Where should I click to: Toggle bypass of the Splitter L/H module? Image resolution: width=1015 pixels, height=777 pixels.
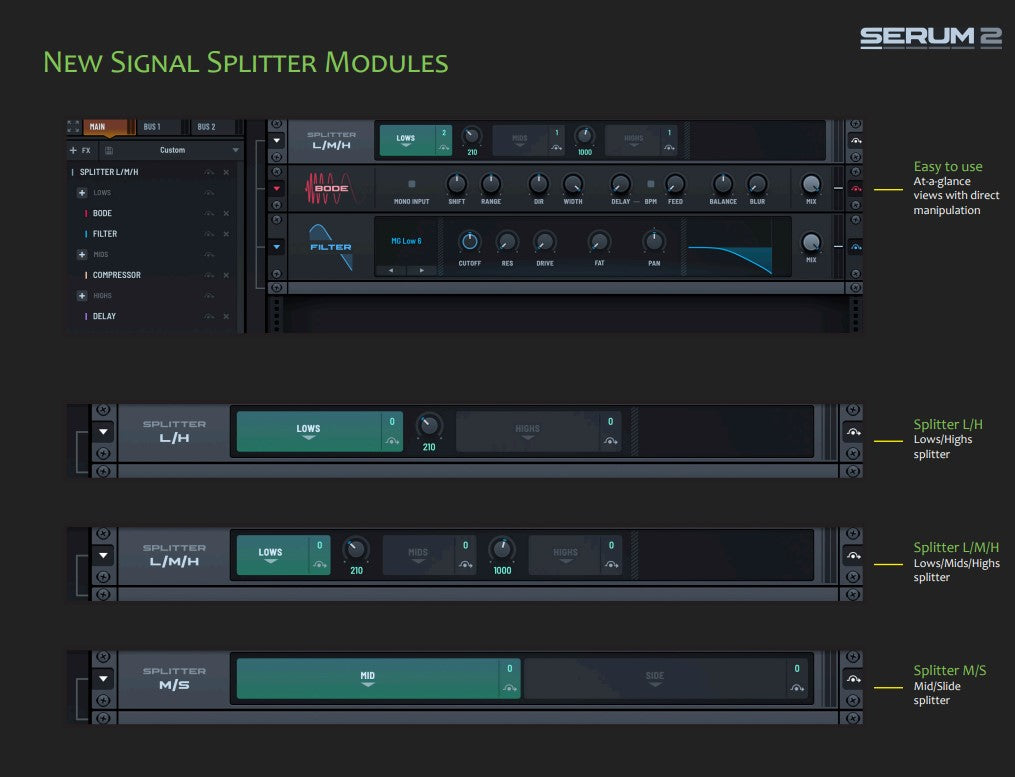pos(853,431)
